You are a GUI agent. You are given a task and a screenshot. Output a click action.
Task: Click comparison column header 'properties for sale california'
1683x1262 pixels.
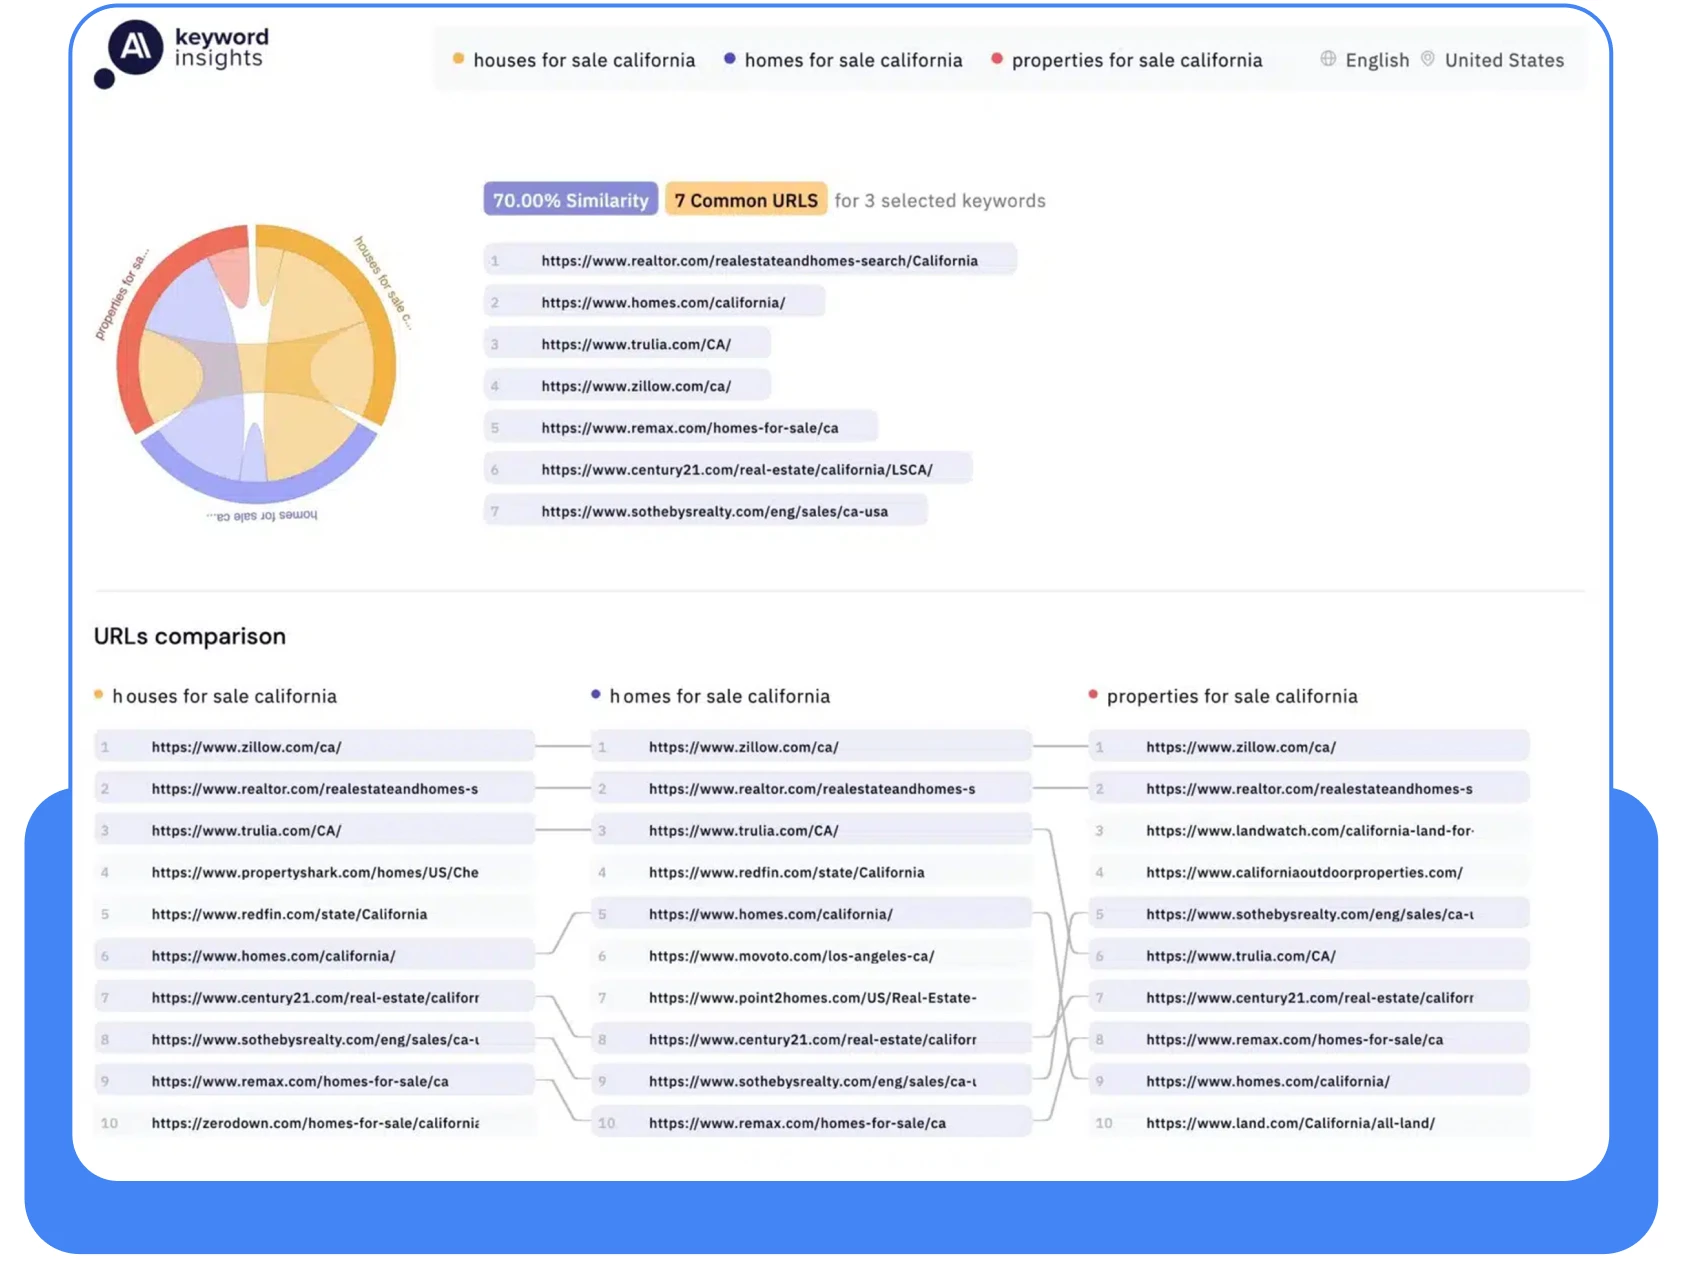tap(1232, 696)
